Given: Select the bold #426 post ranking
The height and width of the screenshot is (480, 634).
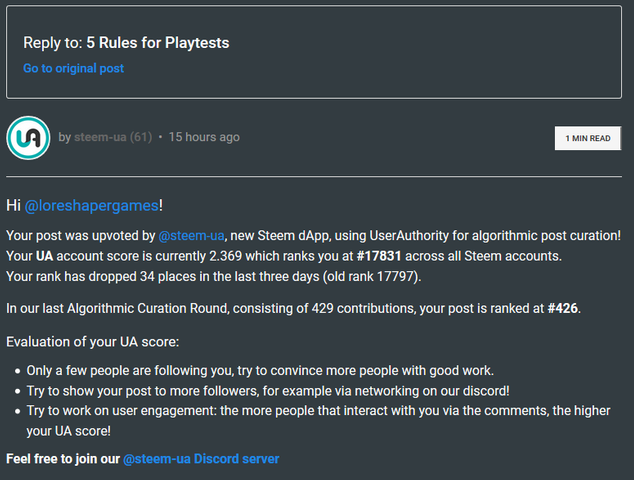Looking at the screenshot, I should pos(563,308).
